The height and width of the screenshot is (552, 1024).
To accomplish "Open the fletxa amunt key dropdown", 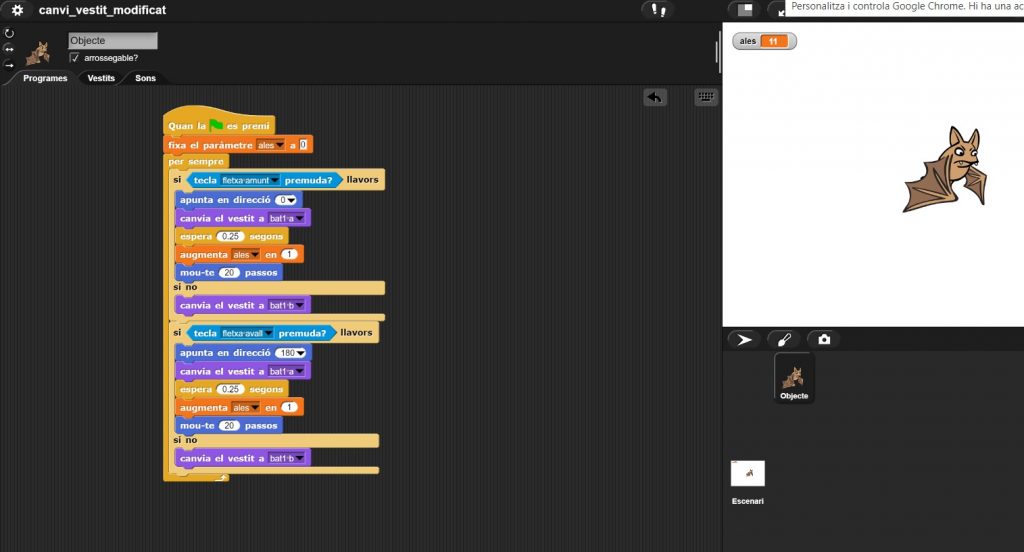I will coord(274,180).
